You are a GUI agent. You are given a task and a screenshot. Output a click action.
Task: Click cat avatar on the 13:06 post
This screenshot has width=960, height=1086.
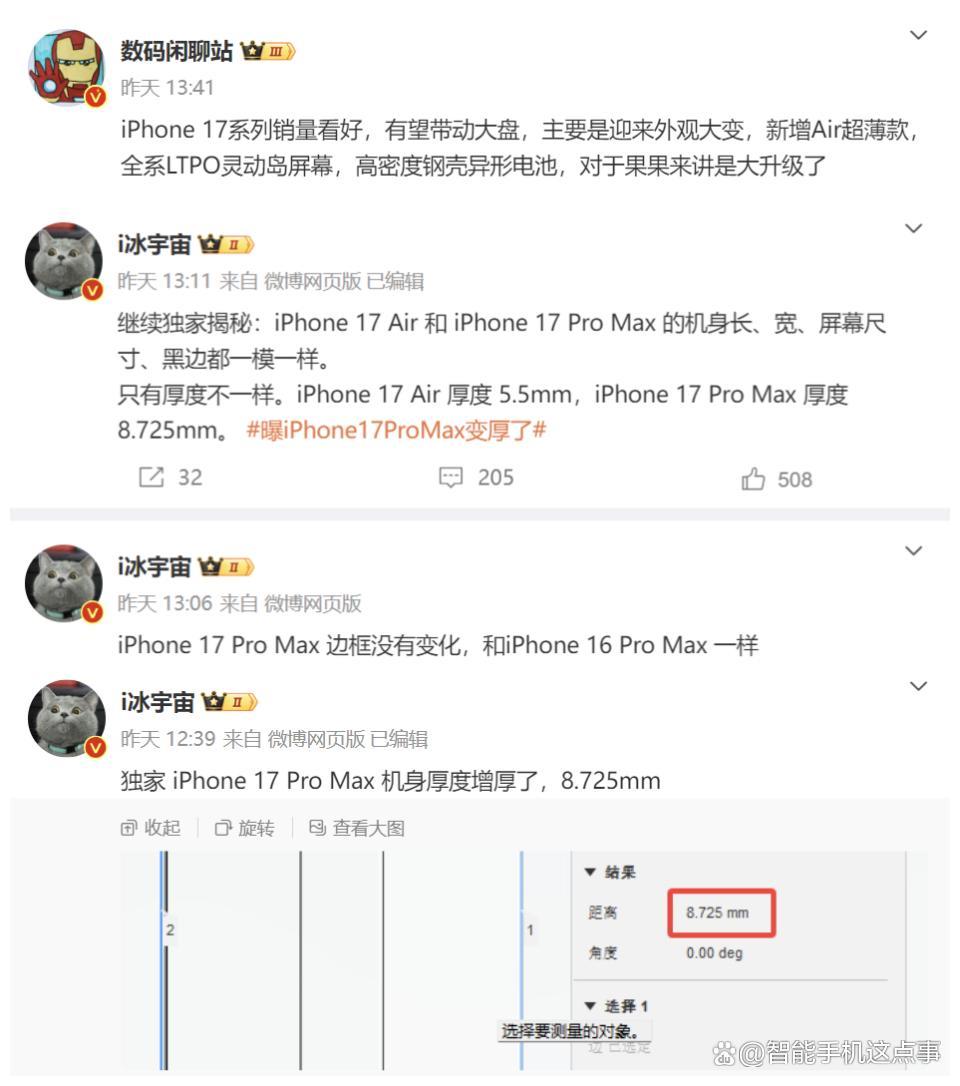click(x=64, y=583)
